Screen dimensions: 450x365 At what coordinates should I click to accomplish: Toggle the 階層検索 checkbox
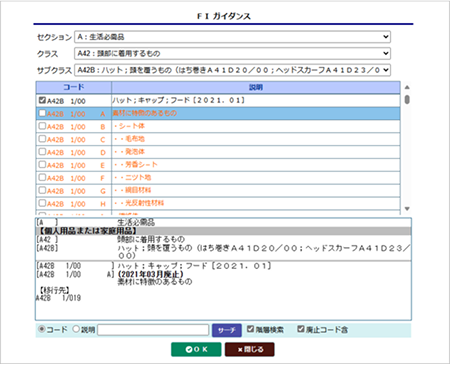250,329
